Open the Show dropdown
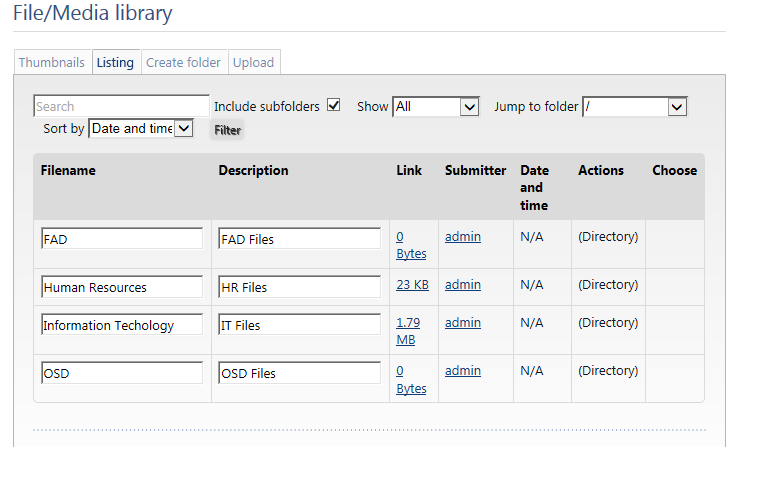Image resolution: width=768 pixels, height=480 pixels. (436, 106)
